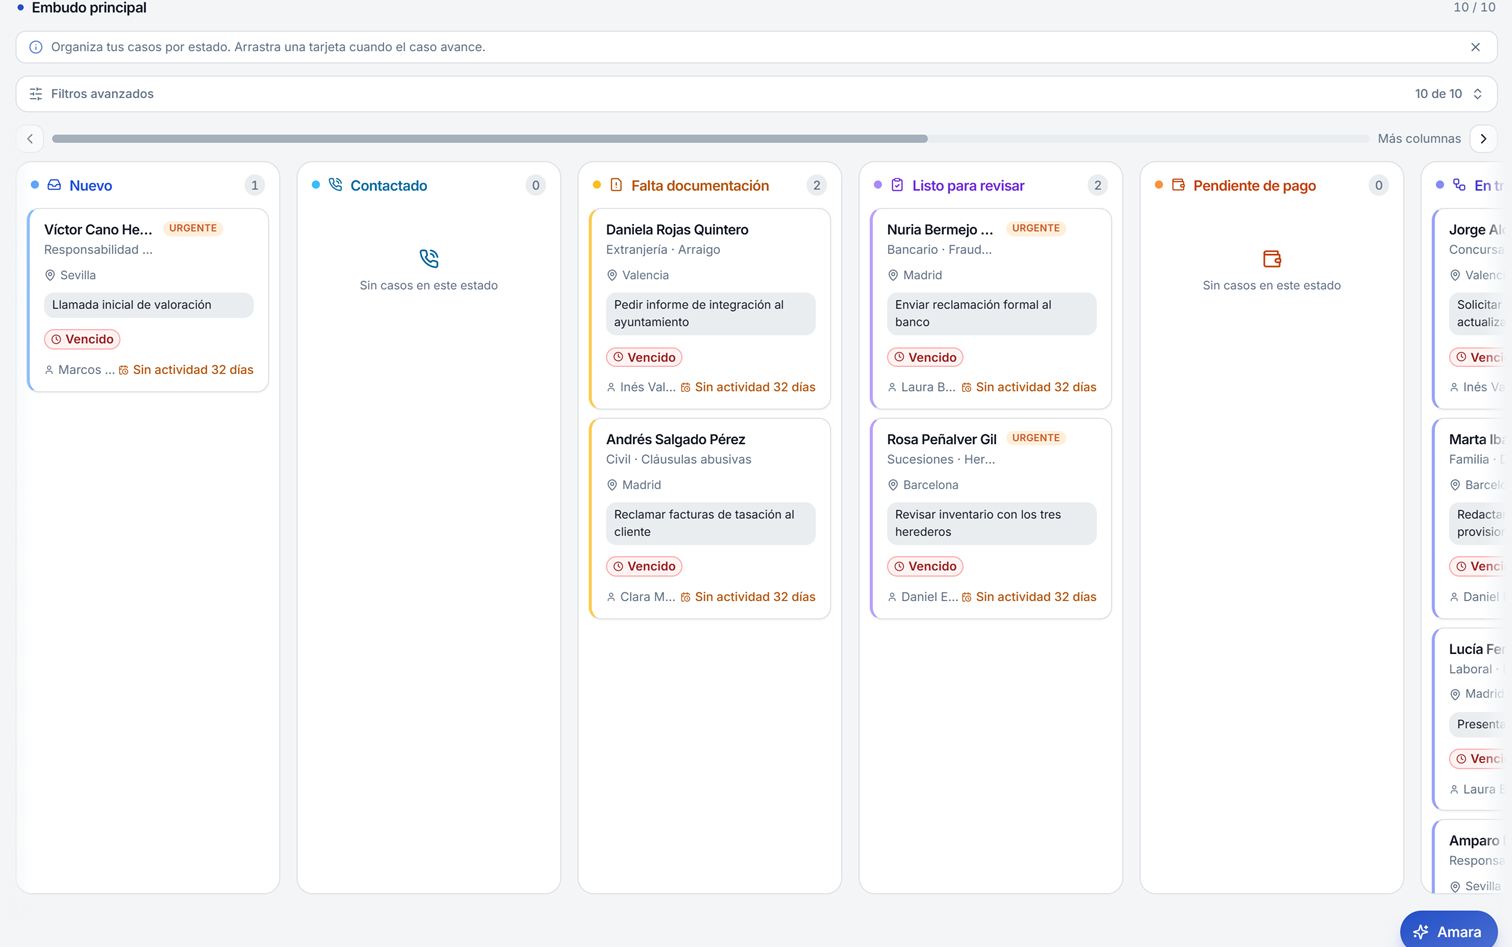Open the Filtros avanzados sliders icon
The height and width of the screenshot is (947, 1512).
pyautogui.click(x=36, y=94)
